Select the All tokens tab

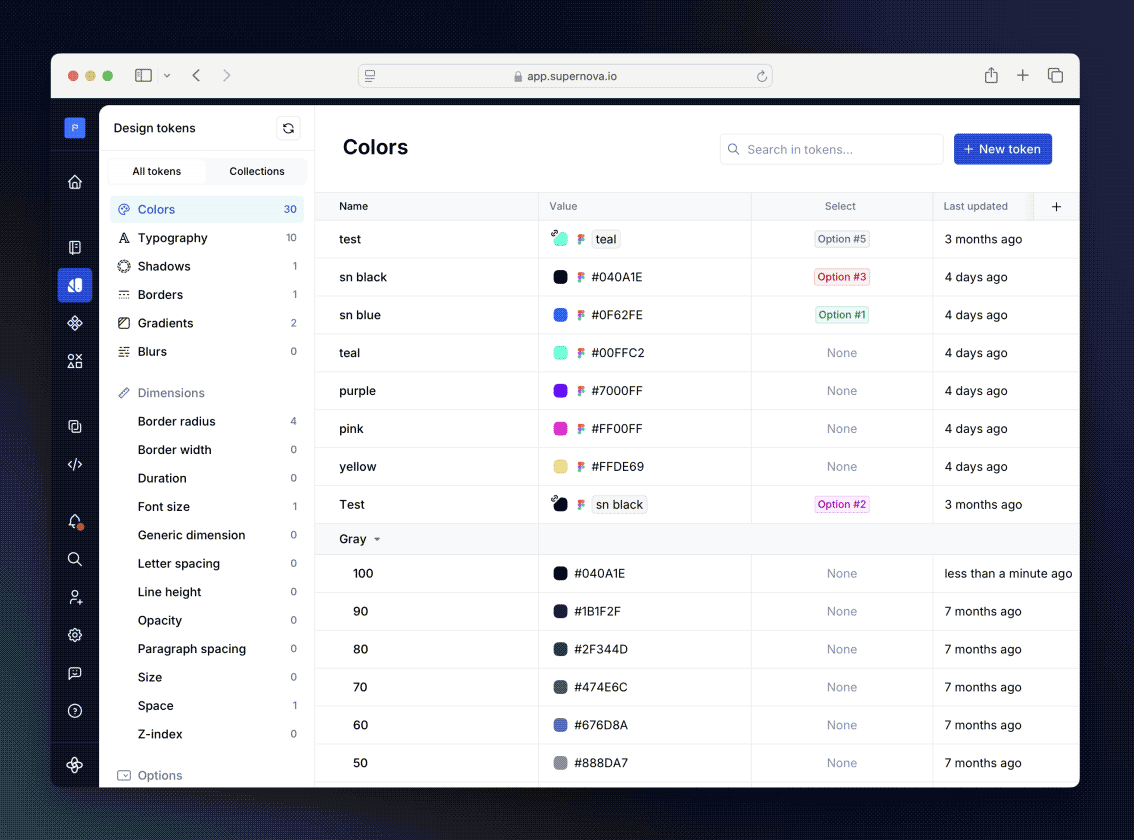click(157, 171)
